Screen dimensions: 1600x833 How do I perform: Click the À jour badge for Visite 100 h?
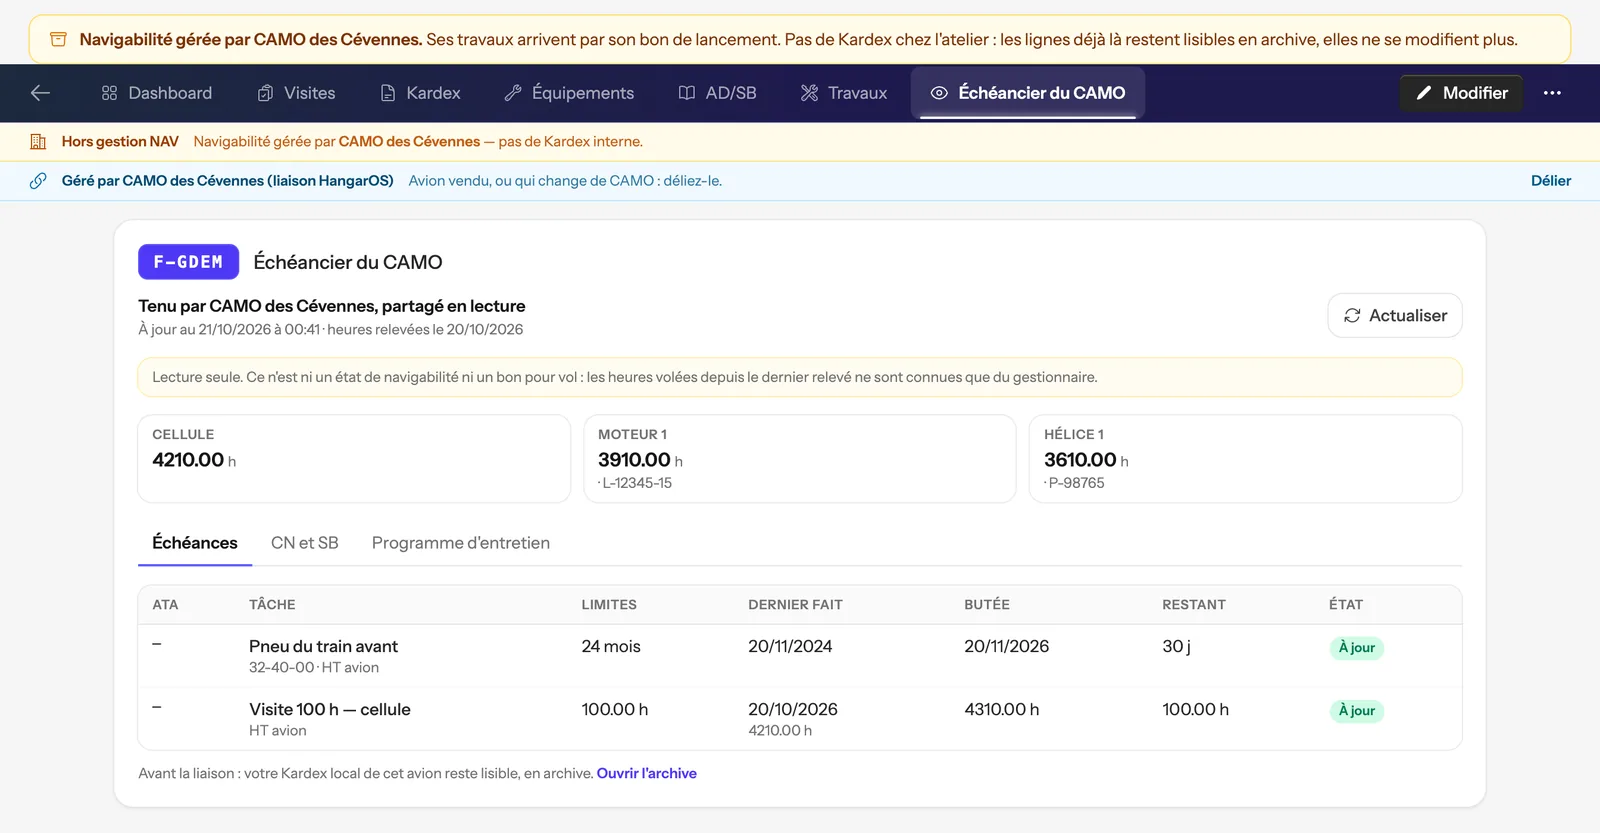(1357, 711)
